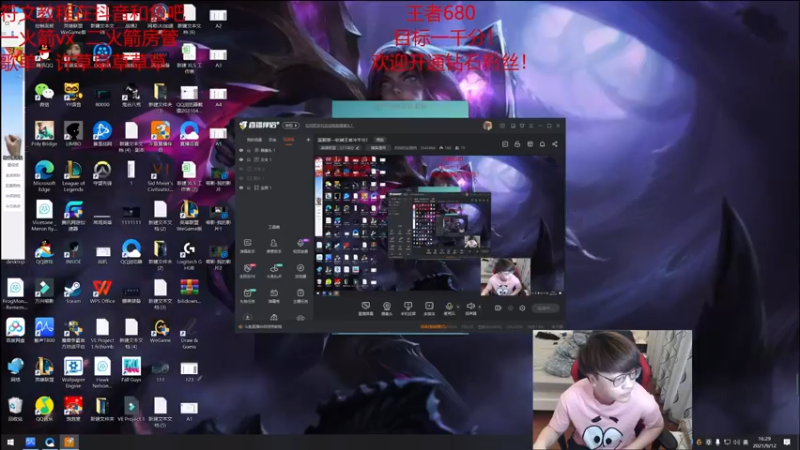This screenshot has width=800, height=450.
Task: Open the streamer avatar in the title bar
Action: coord(487,126)
